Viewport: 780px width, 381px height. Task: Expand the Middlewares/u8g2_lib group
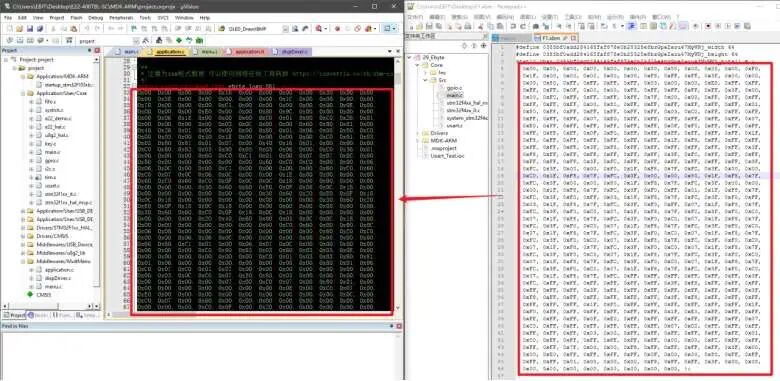pos(23,253)
